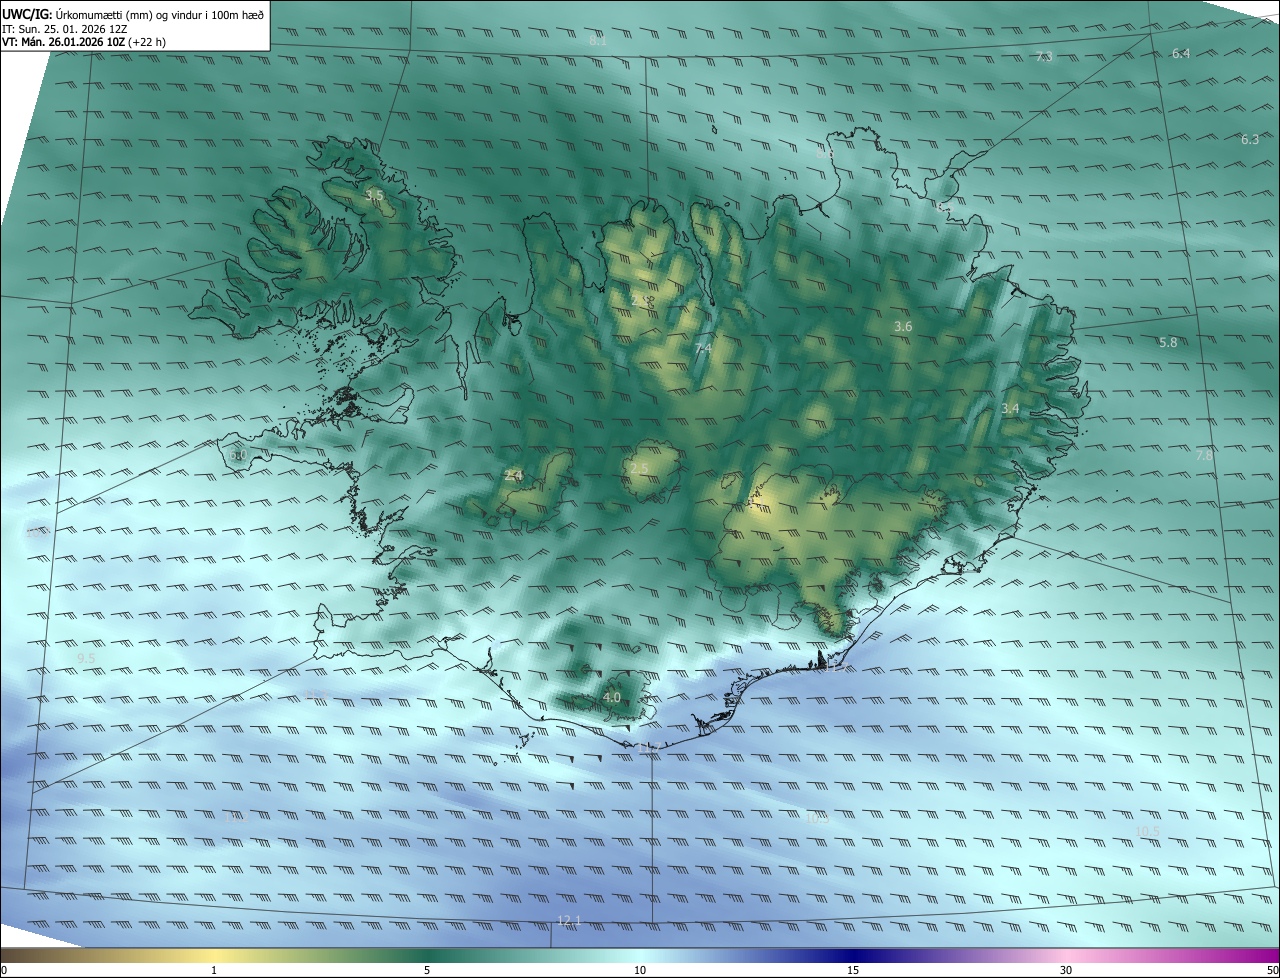Click the 3.4 value near the east coast
Viewport: 1280px width, 978px height.
pyautogui.click(x=1010, y=408)
